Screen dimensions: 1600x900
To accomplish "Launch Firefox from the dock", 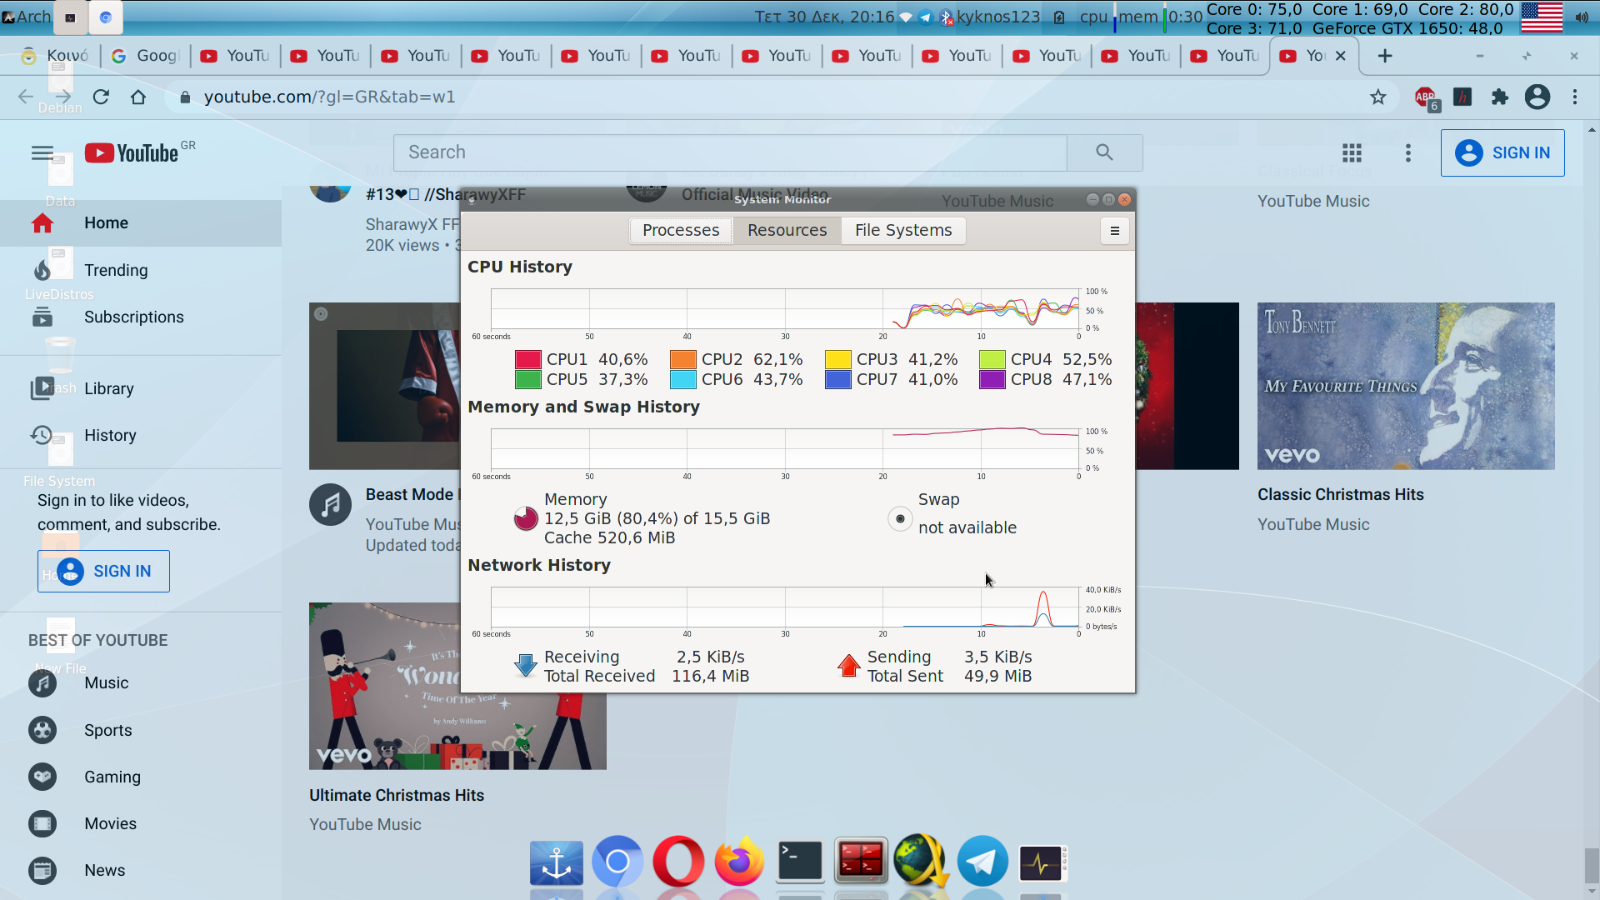I will coord(739,861).
